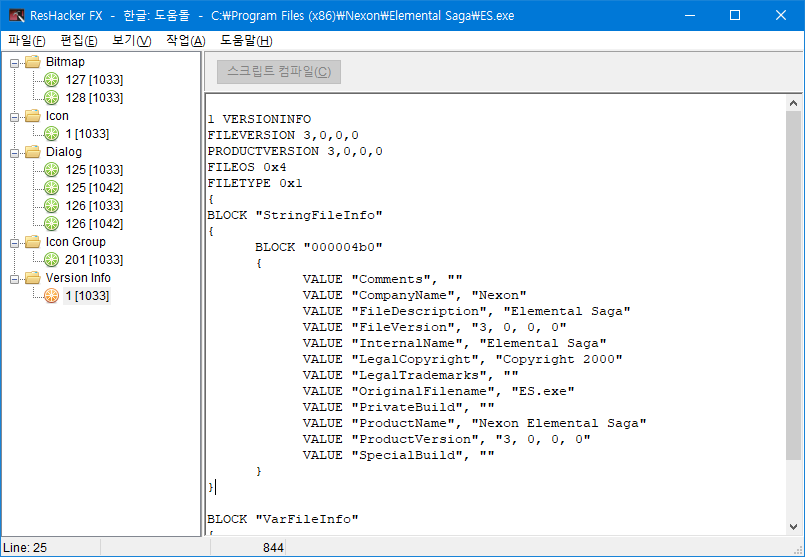Click green resource icon for Icon Group 201
This screenshot has height=557, width=805.
pyautogui.click(x=51, y=260)
